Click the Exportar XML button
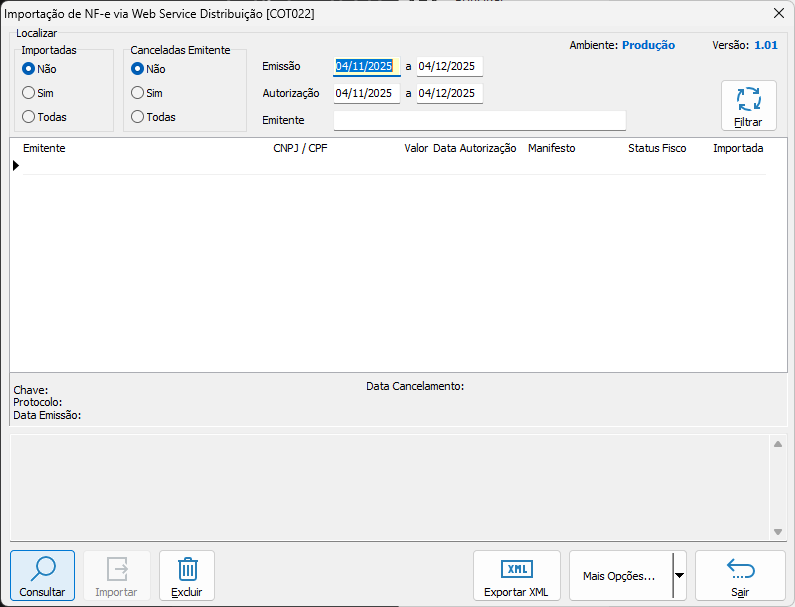The height and width of the screenshot is (607, 795). tap(516, 576)
